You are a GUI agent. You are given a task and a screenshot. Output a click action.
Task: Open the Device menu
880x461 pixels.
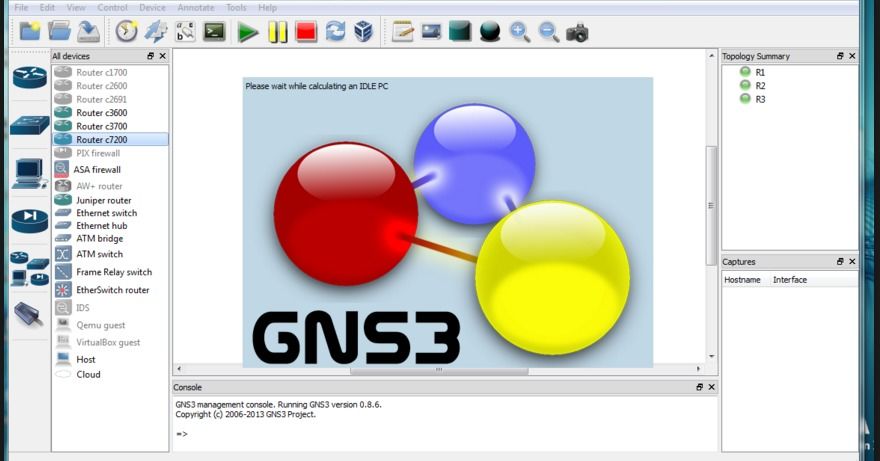click(152, 7)
